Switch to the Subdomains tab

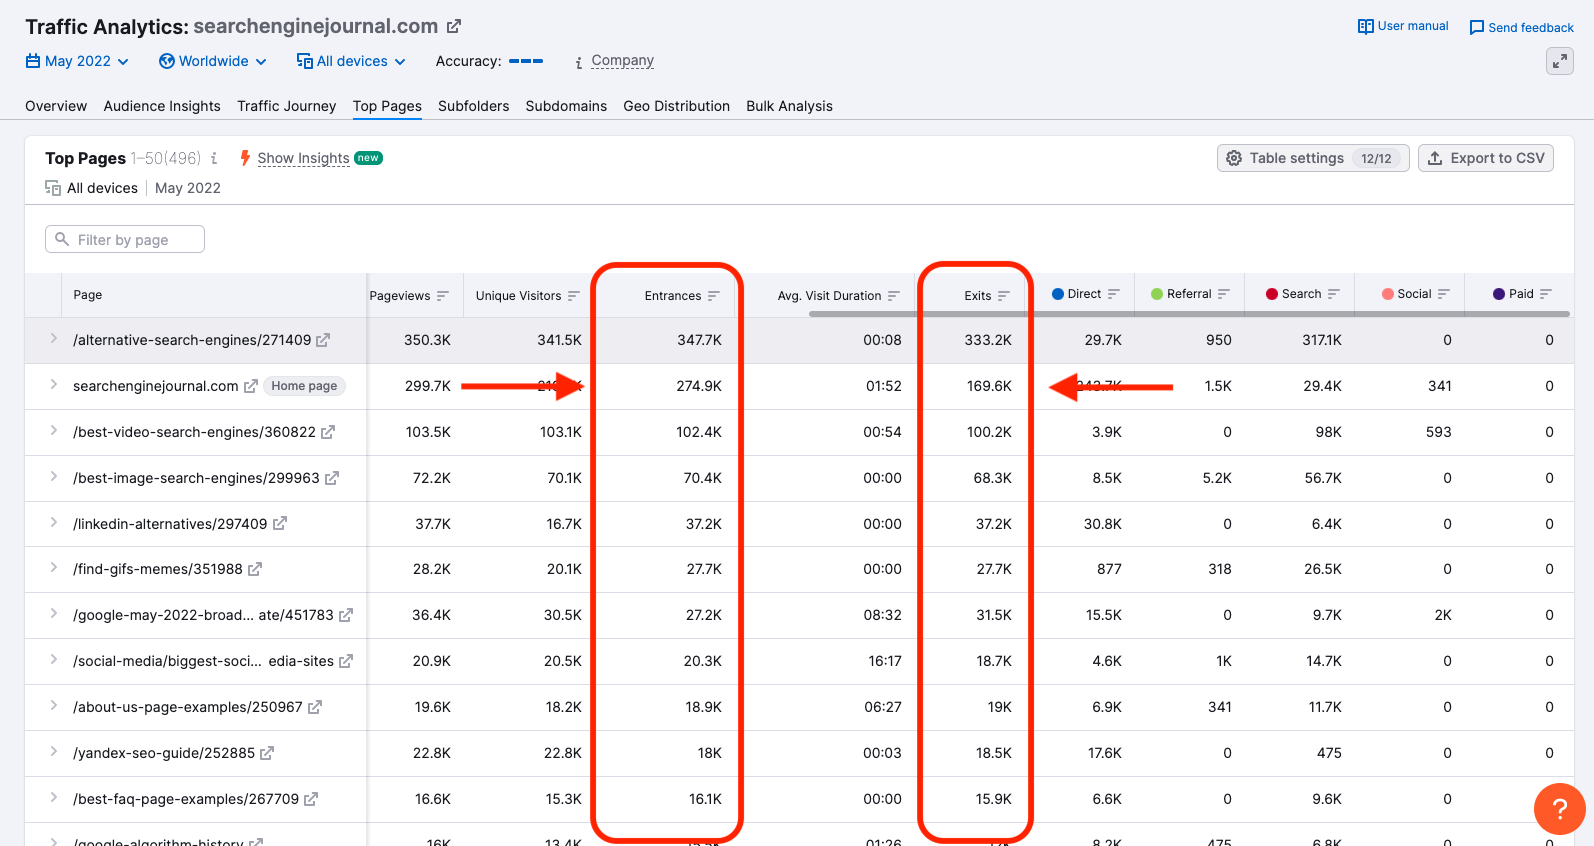click(x=566, y=106)
